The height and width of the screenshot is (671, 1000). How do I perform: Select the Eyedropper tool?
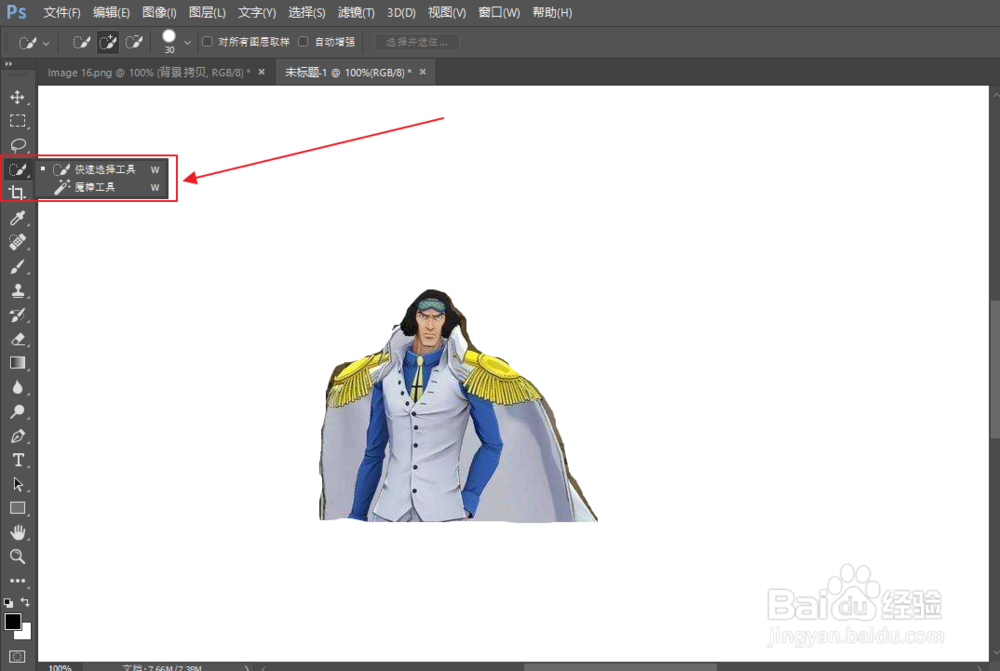pyautogui.click(x=17, y=218)
